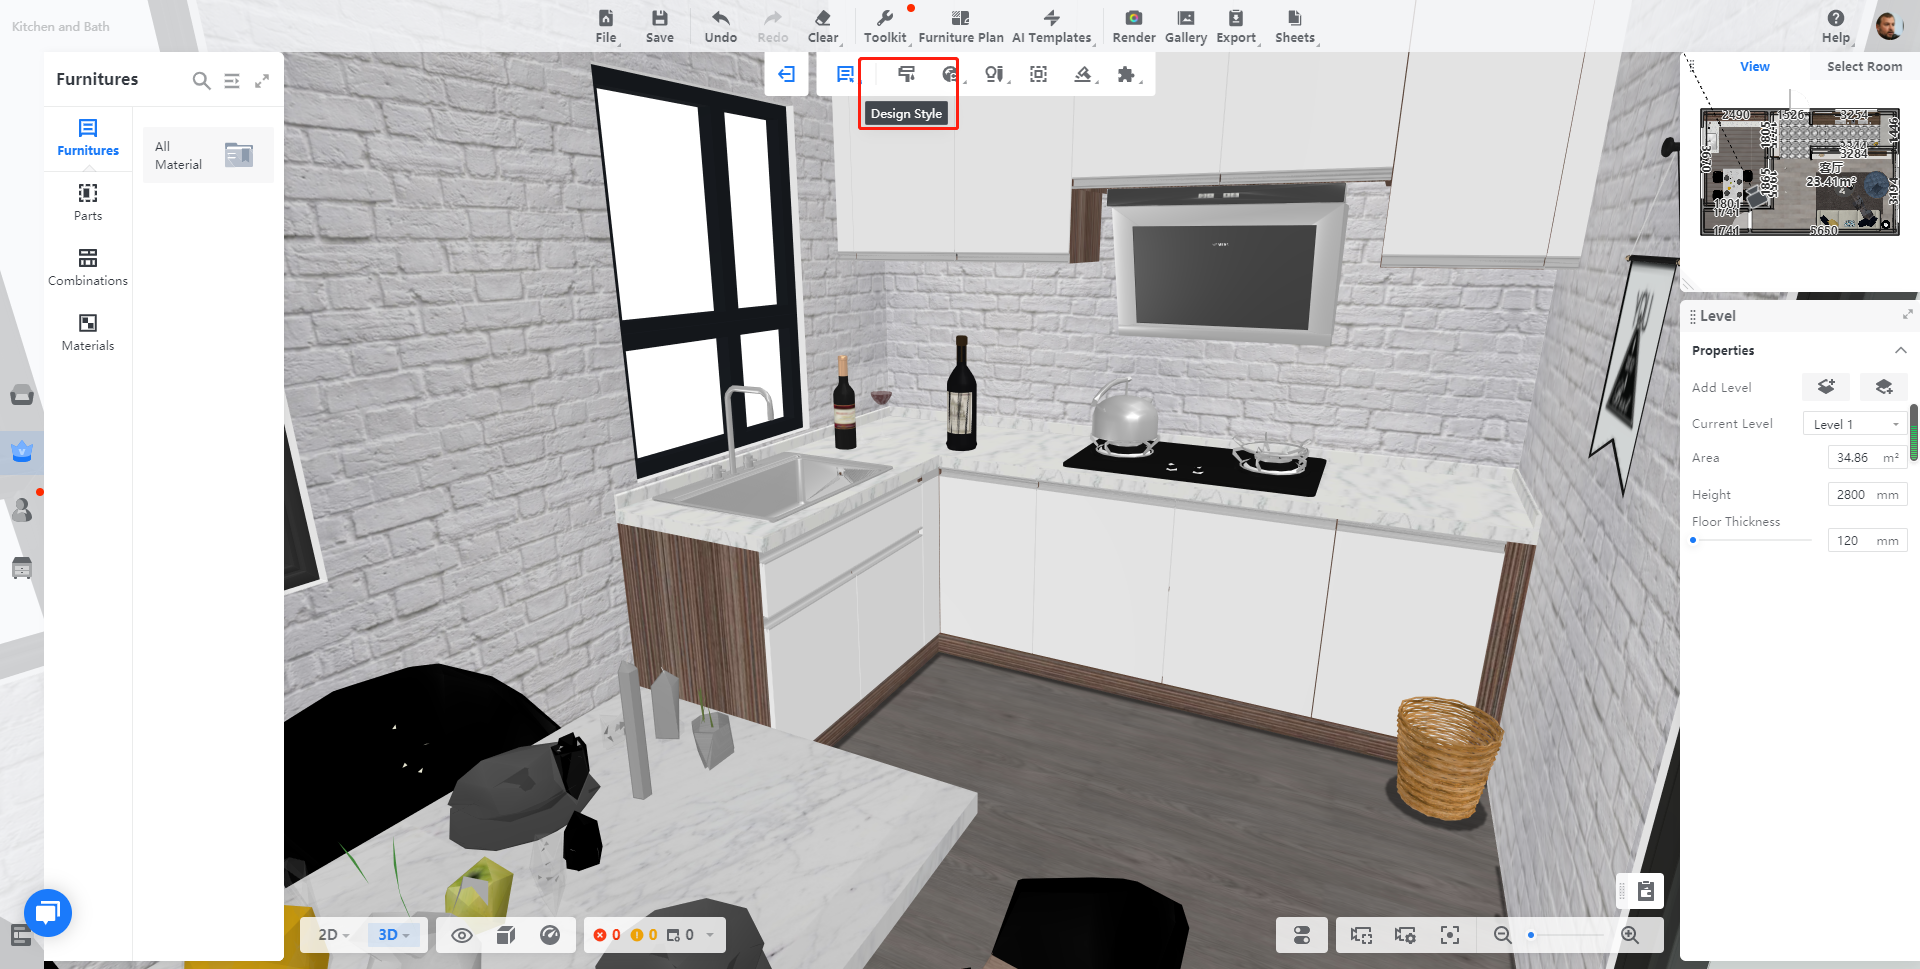This screenshot has width=1920, height=969.
Task: Open Materials section in left panel
Action: click(88, 332)
